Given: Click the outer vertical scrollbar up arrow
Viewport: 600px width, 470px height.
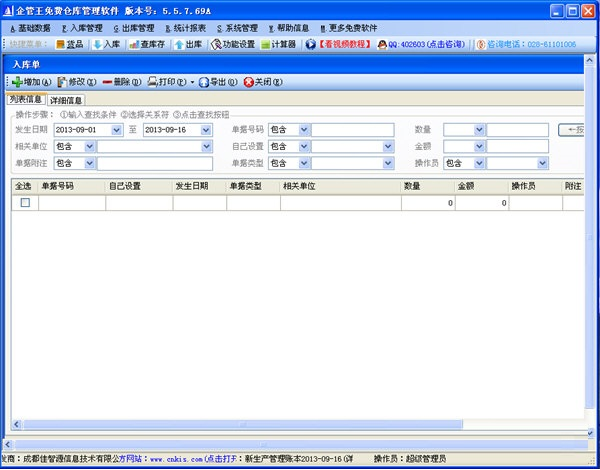Looking at the screenshot, I should 590,60.
